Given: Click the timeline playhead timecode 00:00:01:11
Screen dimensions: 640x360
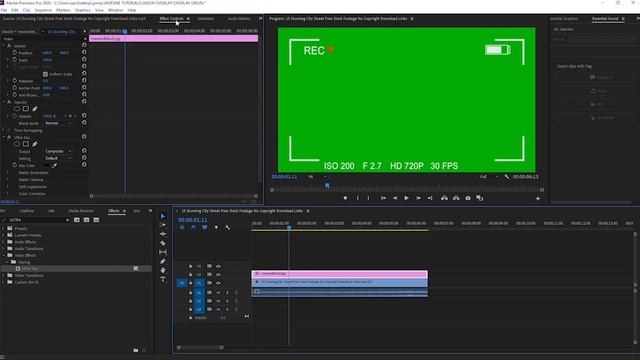Looking at the screenshot, I should coord(192,220).
